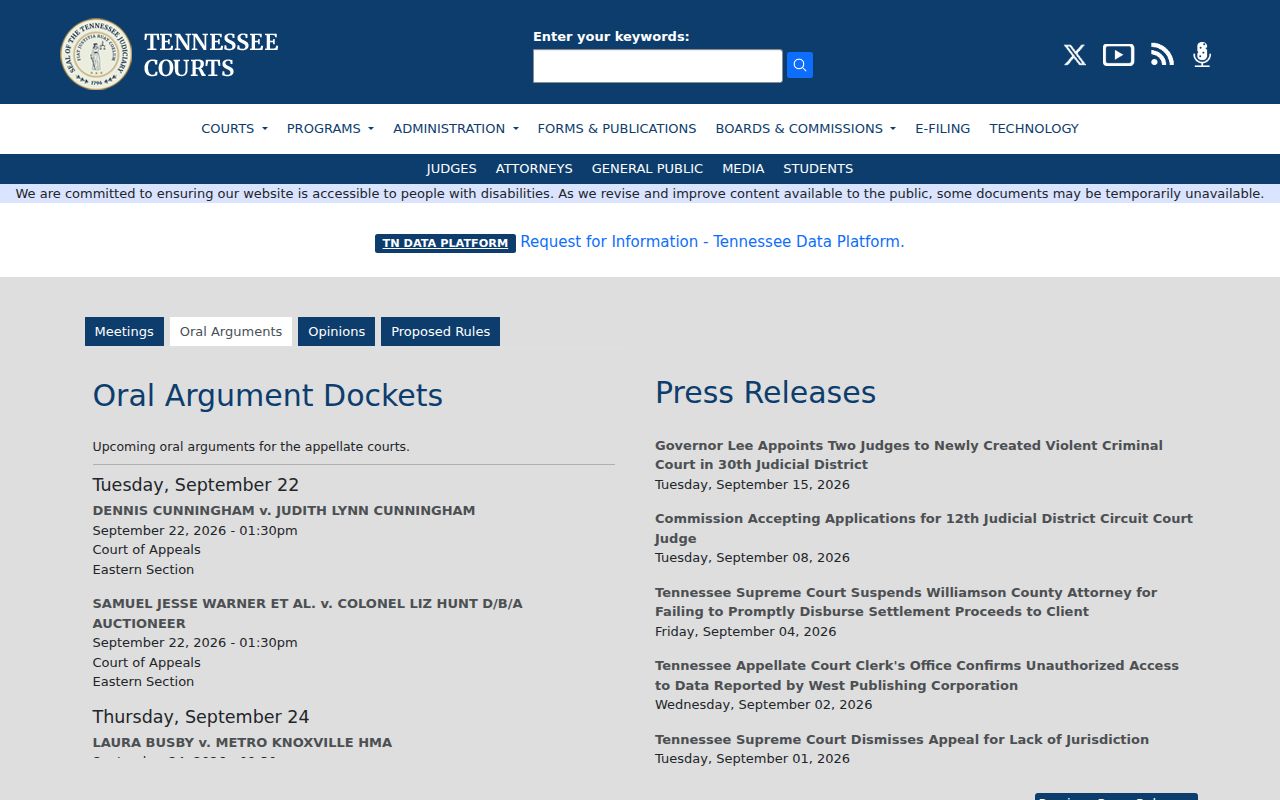Screen dimensions: 1280x800
Task: Click the TN Data Platform badge
Action: 445,243
